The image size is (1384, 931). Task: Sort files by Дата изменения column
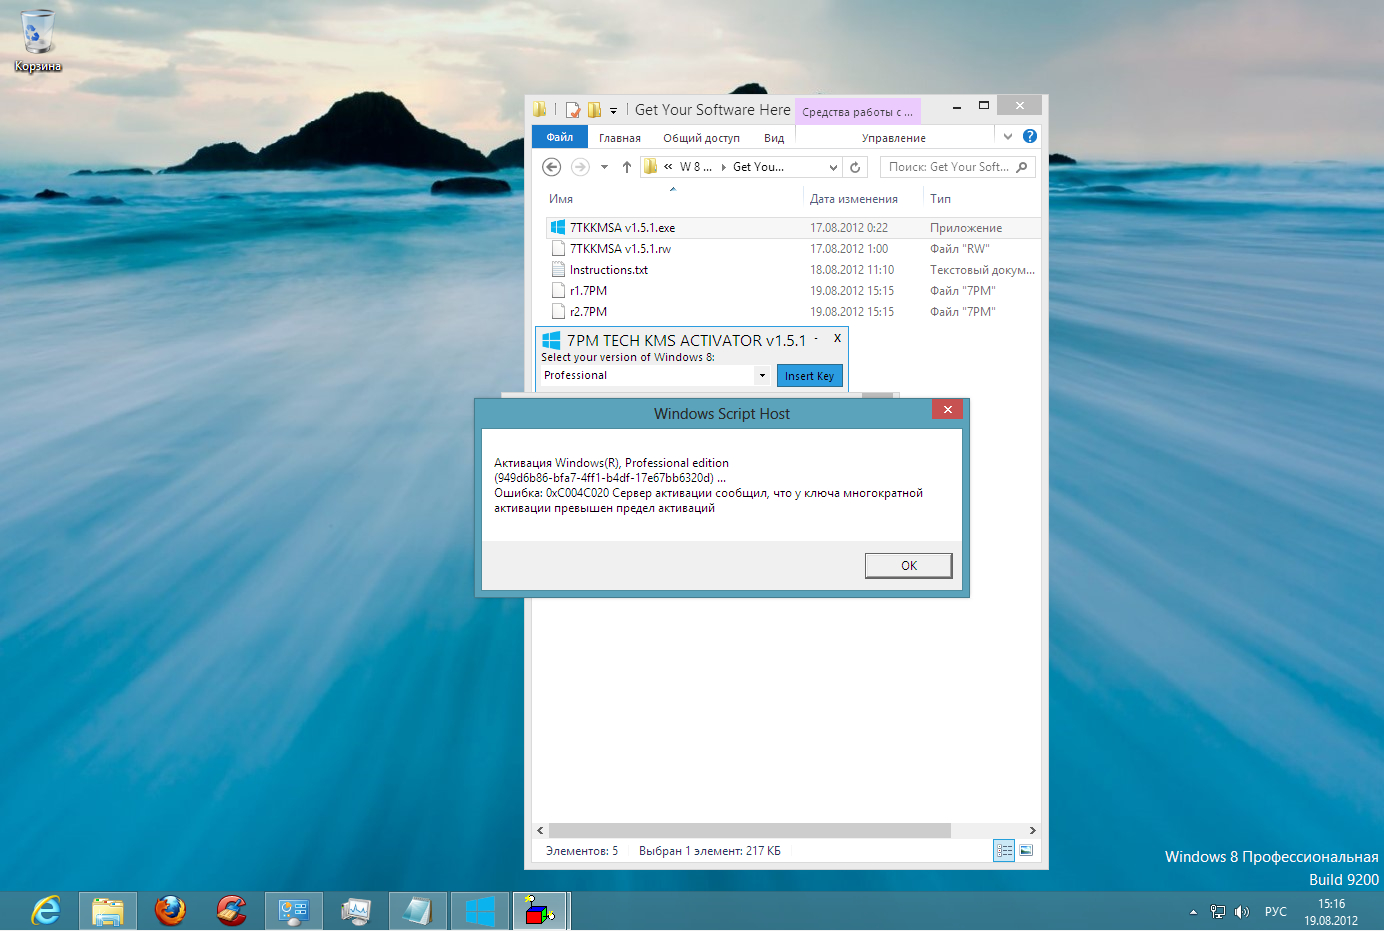tap(854, 199)
